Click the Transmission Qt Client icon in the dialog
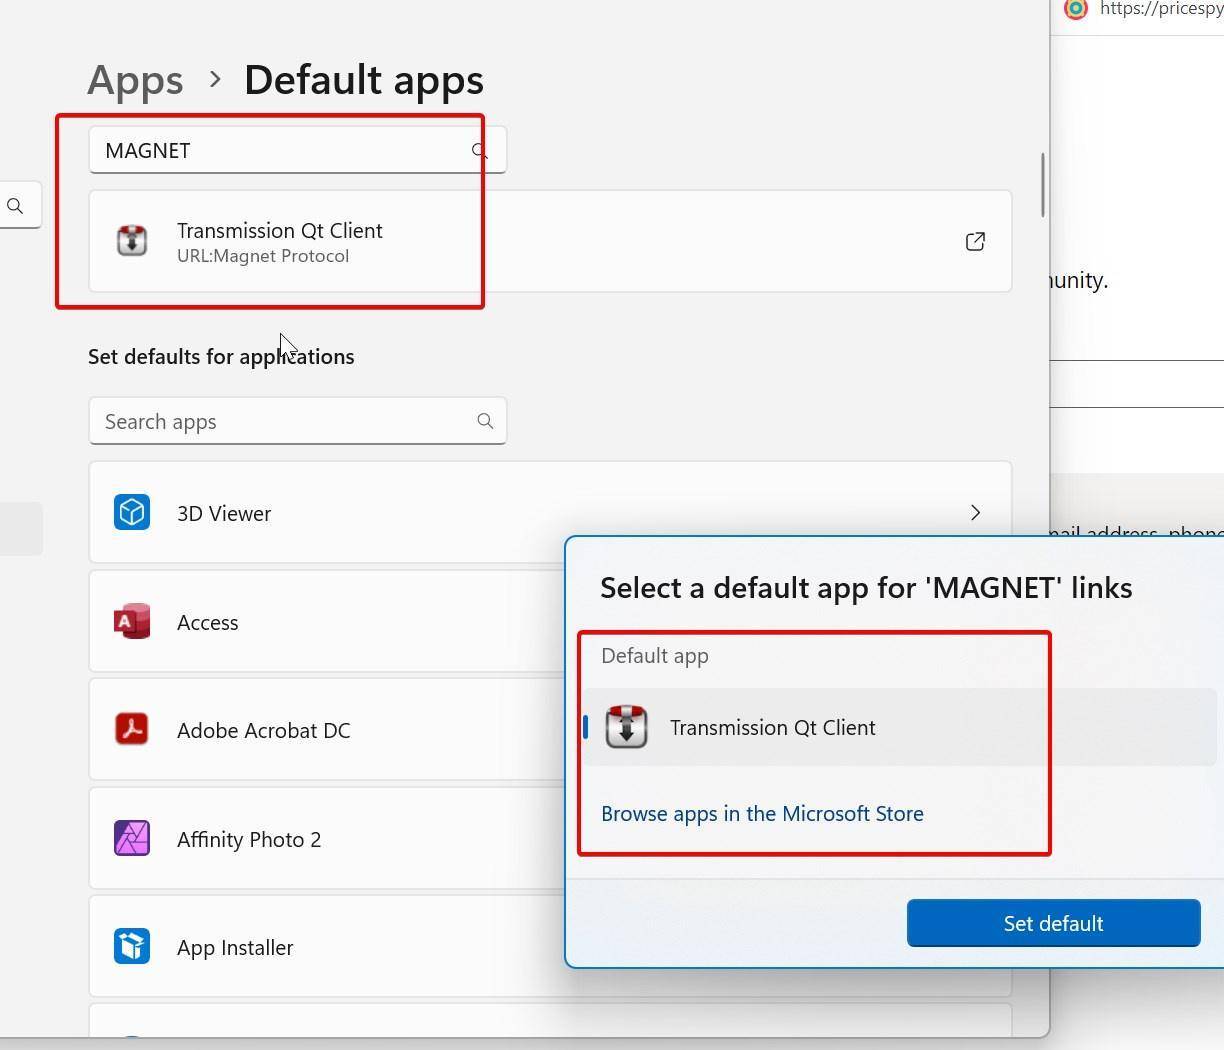The image size is (1224, 1050). [626, 727]
